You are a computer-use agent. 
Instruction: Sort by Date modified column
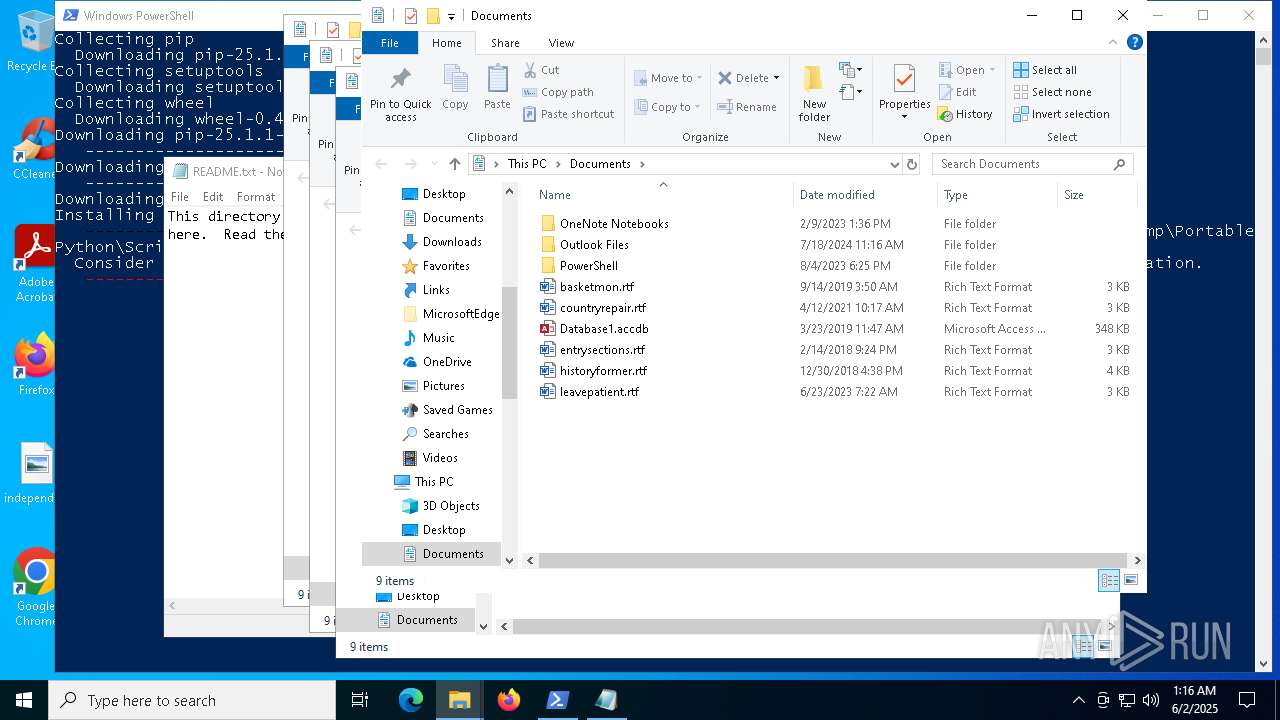click(864, 195)
